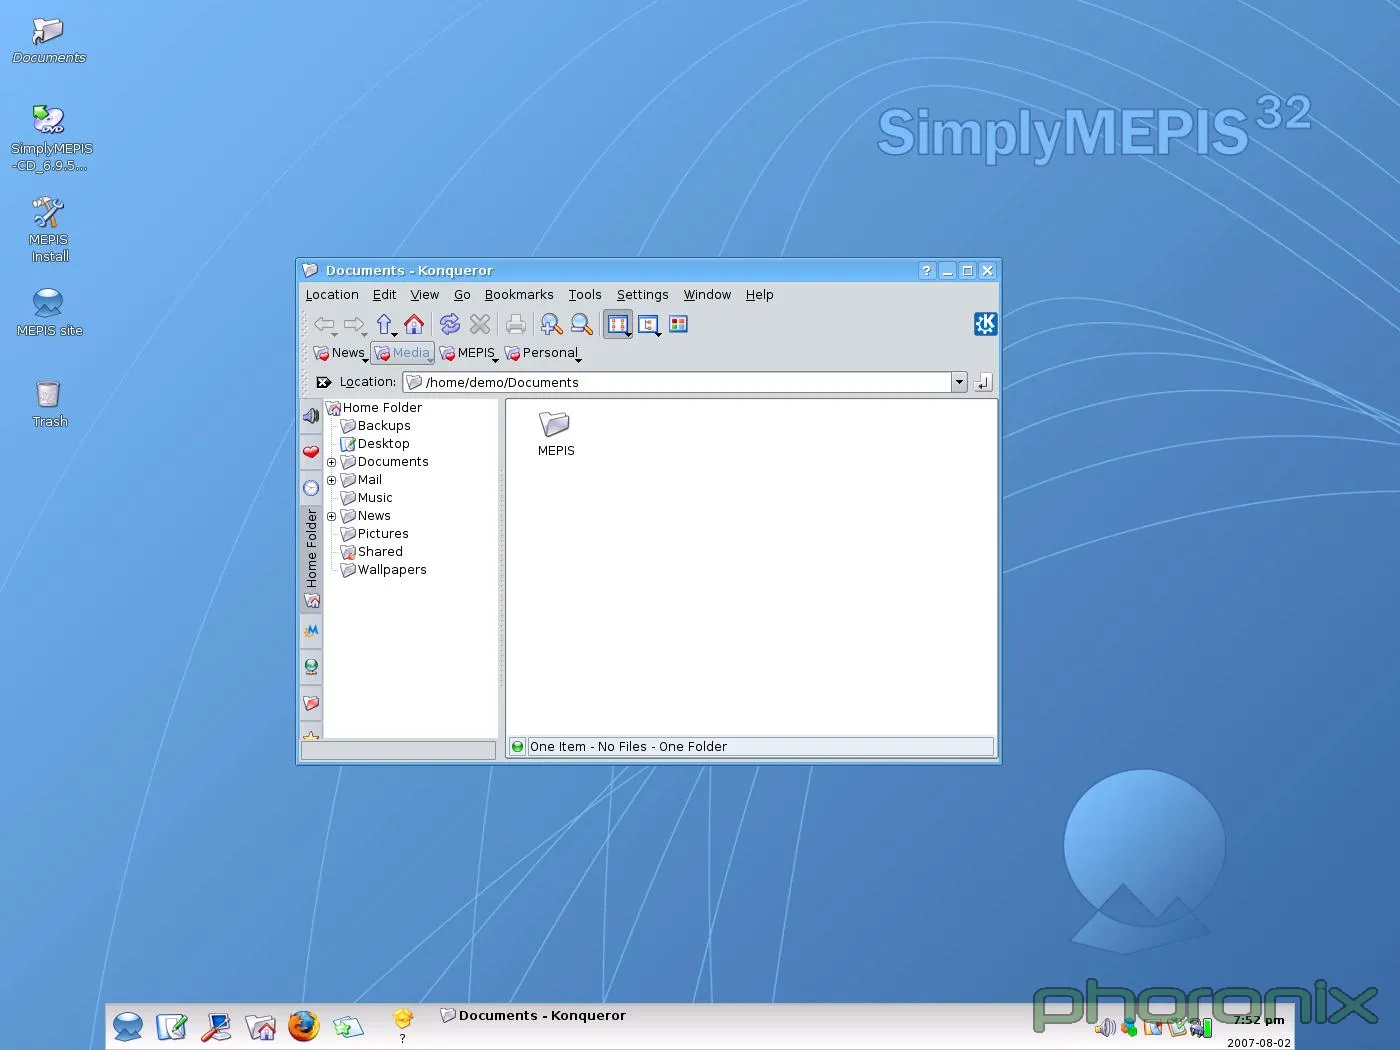
Task: Click the MEPIS site desktop icon
Action: pyautogui.click(x=49, y=312)
